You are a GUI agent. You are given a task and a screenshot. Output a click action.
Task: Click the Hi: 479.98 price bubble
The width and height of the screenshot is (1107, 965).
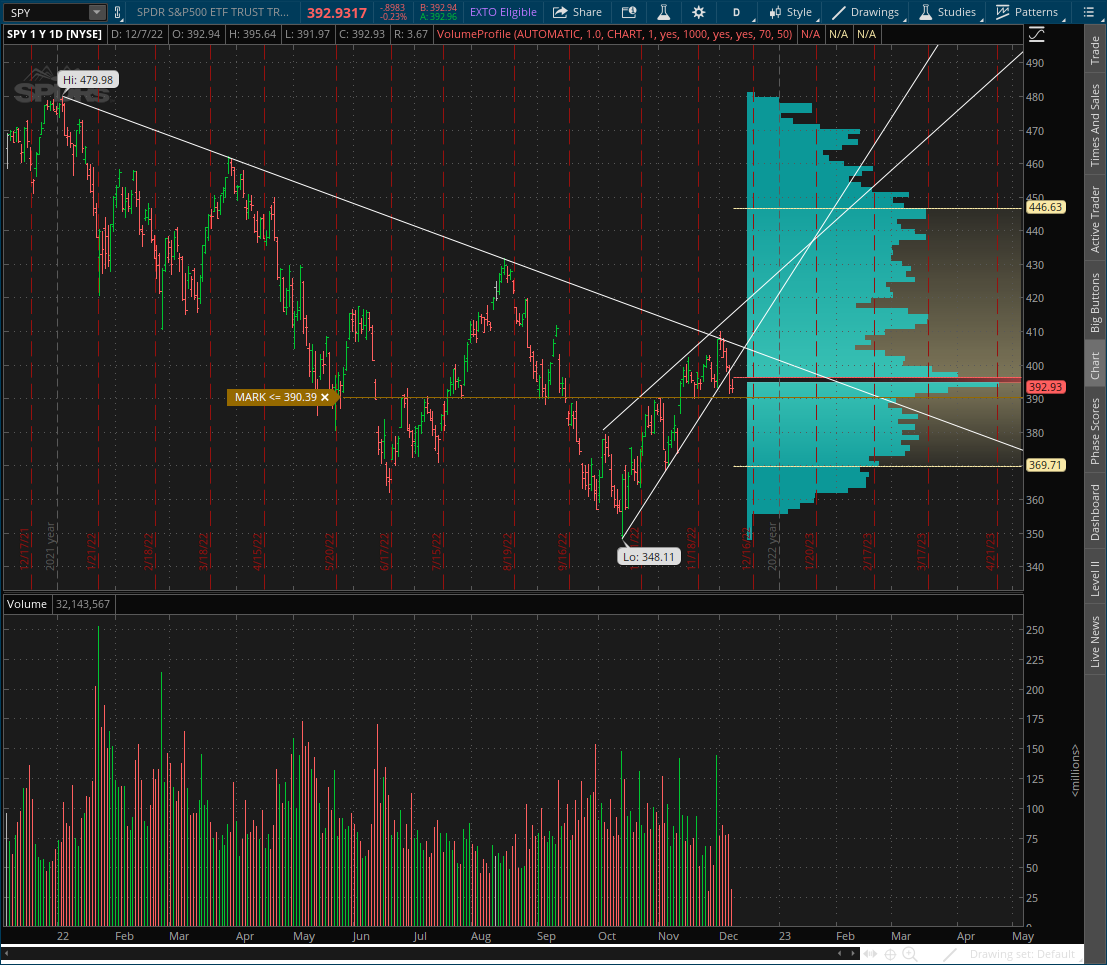tap(88, 80)
